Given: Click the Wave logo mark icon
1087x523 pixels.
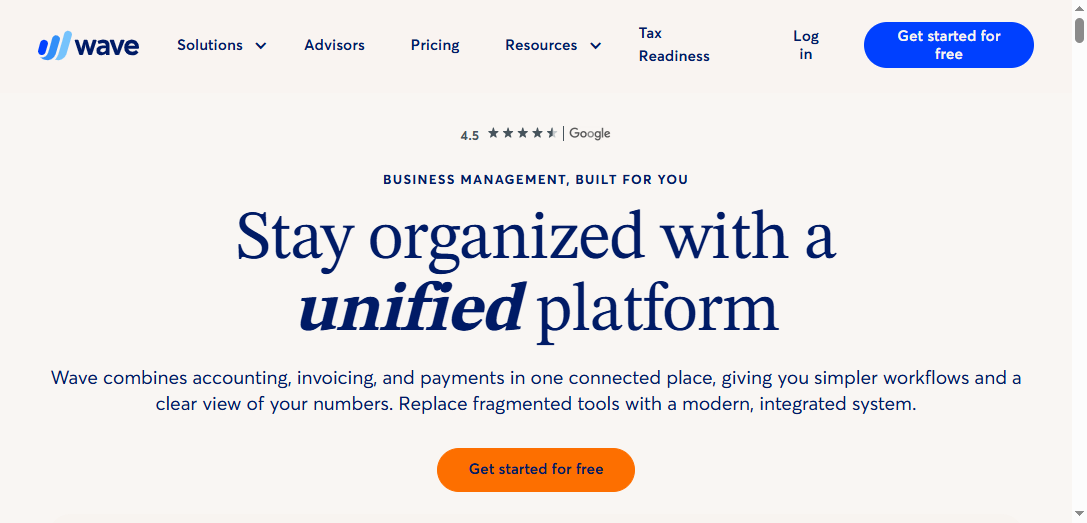Looking at the screenshot, I should click(53, 46).
